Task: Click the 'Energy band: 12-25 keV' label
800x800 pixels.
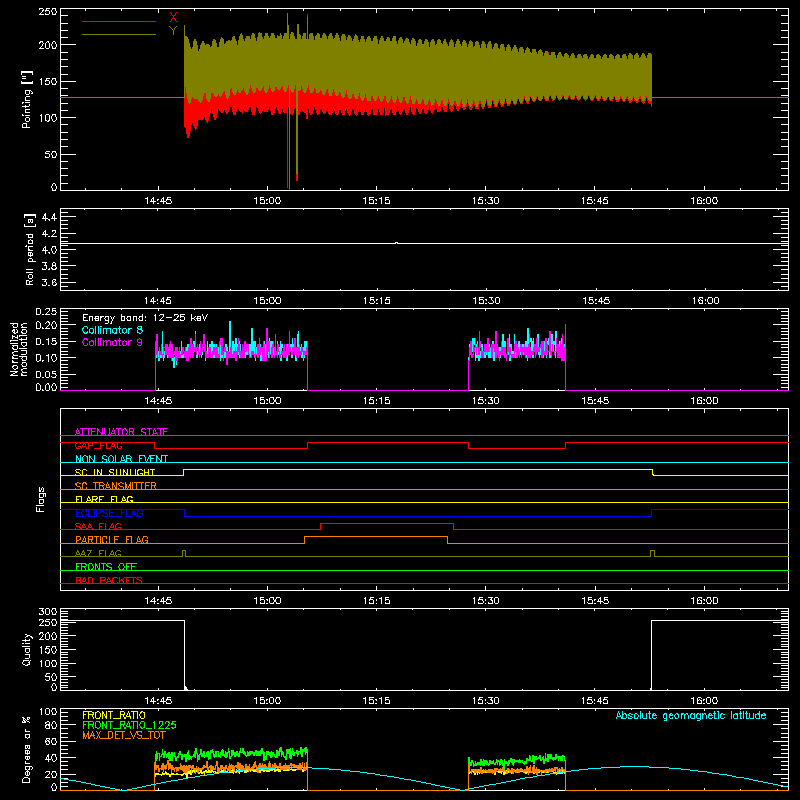Action: [145, 318]
